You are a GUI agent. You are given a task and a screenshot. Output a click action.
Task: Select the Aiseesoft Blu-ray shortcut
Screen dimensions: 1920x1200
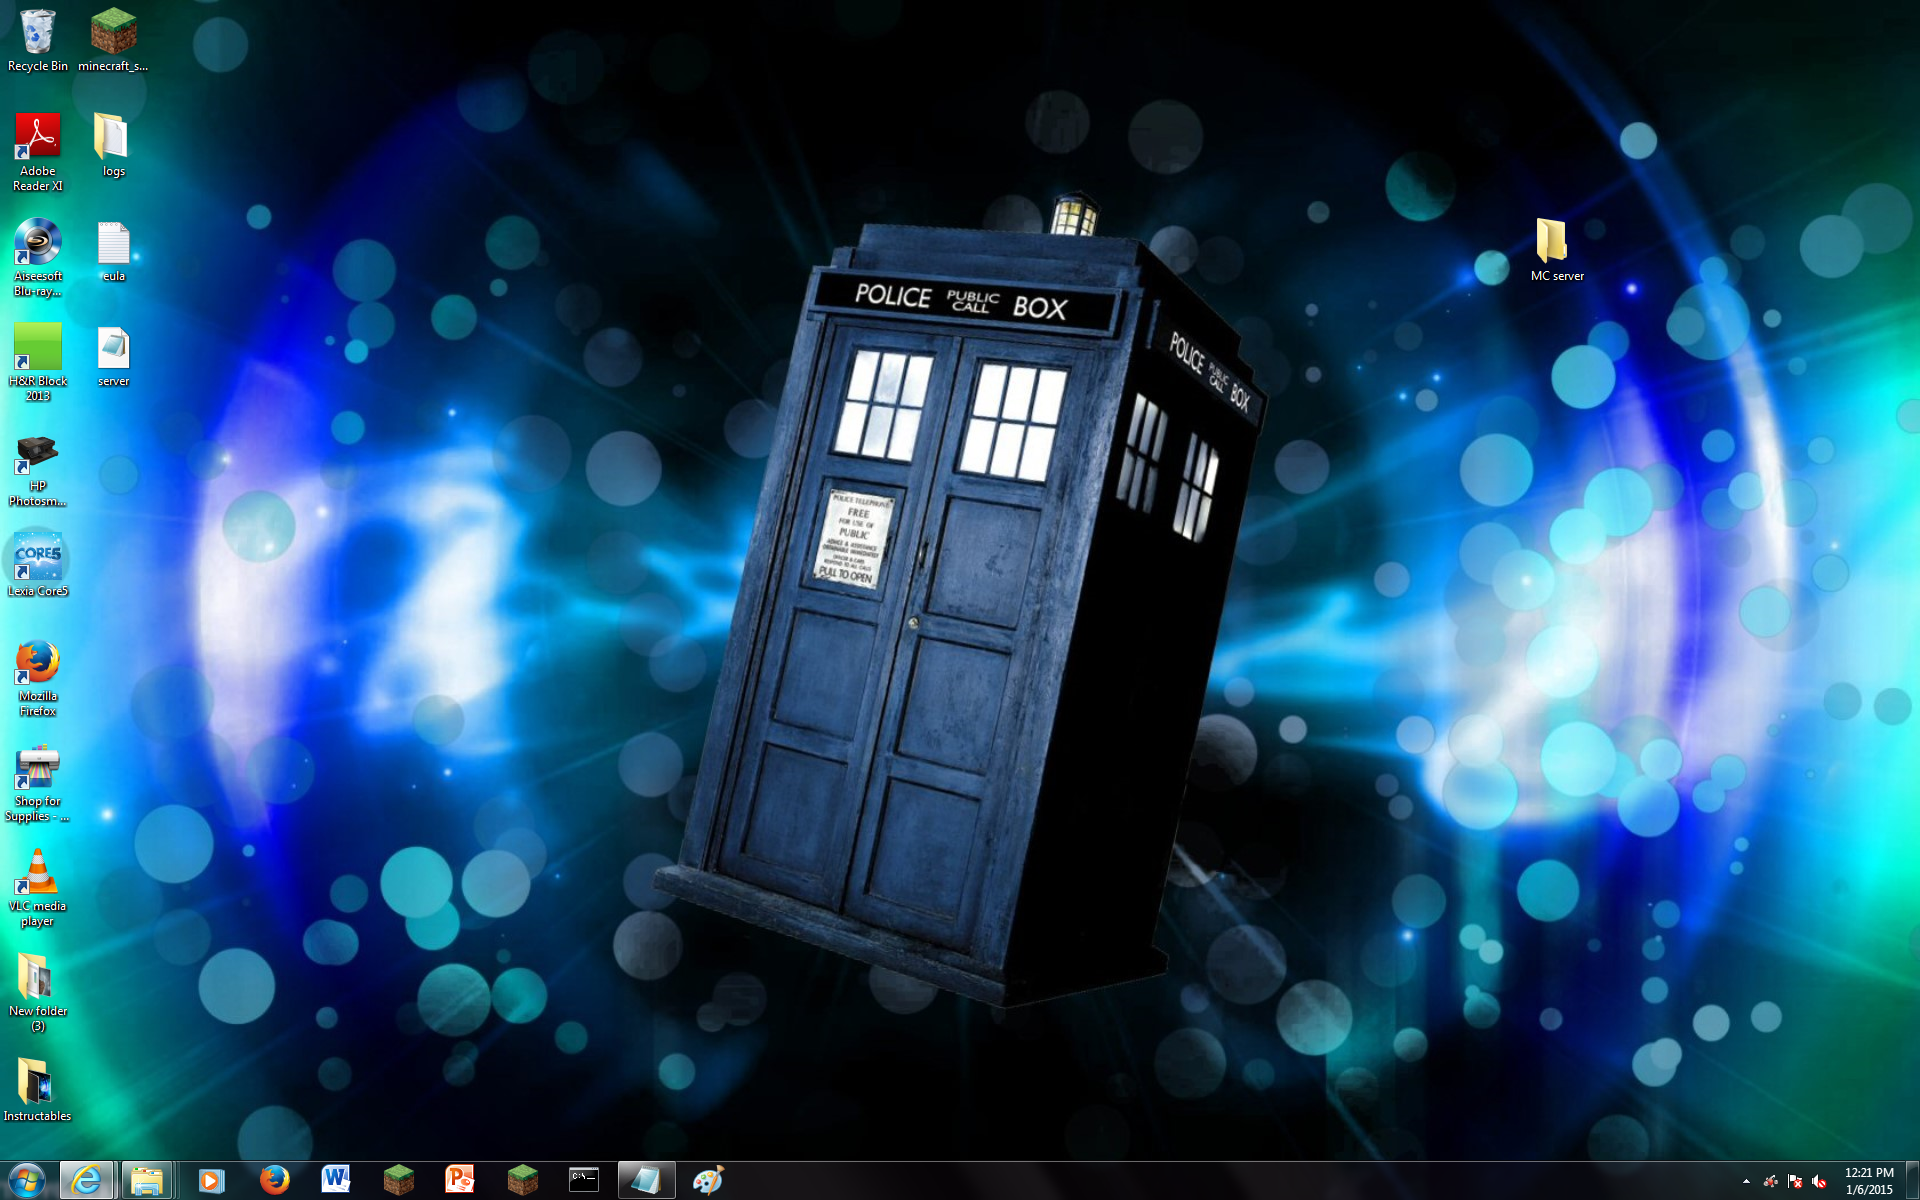pyautogui.click(x=38, y=257)
